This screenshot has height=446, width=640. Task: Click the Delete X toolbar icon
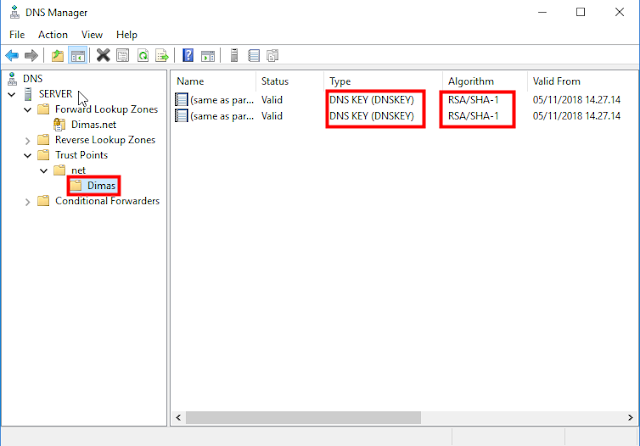coord(103,55)
